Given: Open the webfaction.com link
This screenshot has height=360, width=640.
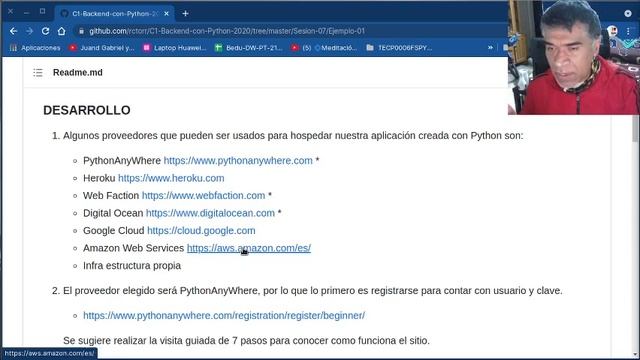Looking at the screenshot, I should click(203, 196).
